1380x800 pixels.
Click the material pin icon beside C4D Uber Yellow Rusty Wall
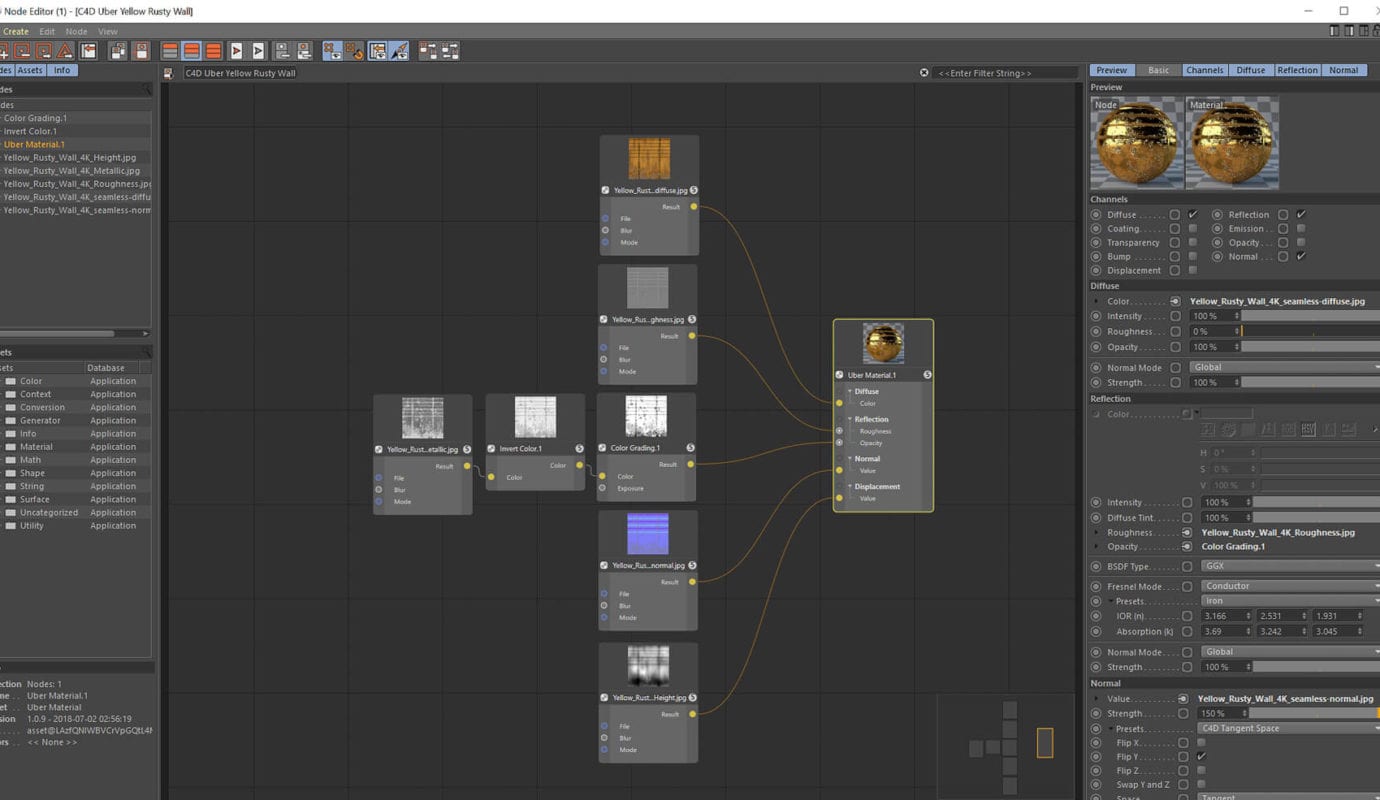point(167,72)
